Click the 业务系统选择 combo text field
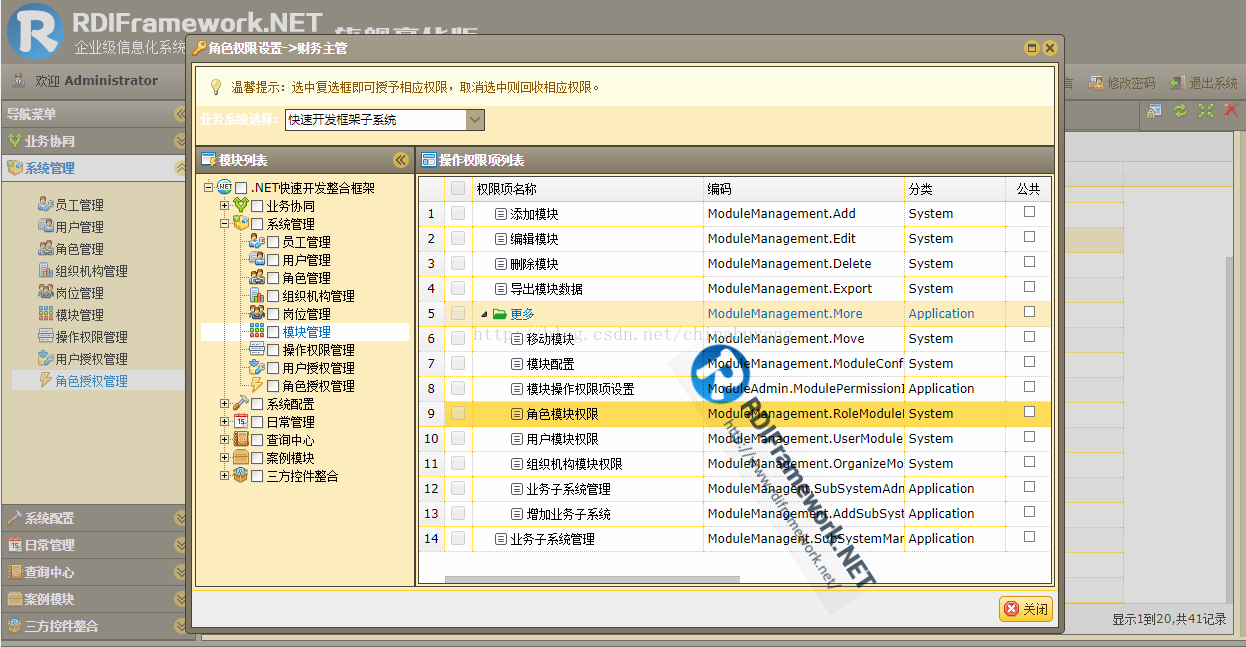Screen dimensions: 1246x647 click(375, 120)
